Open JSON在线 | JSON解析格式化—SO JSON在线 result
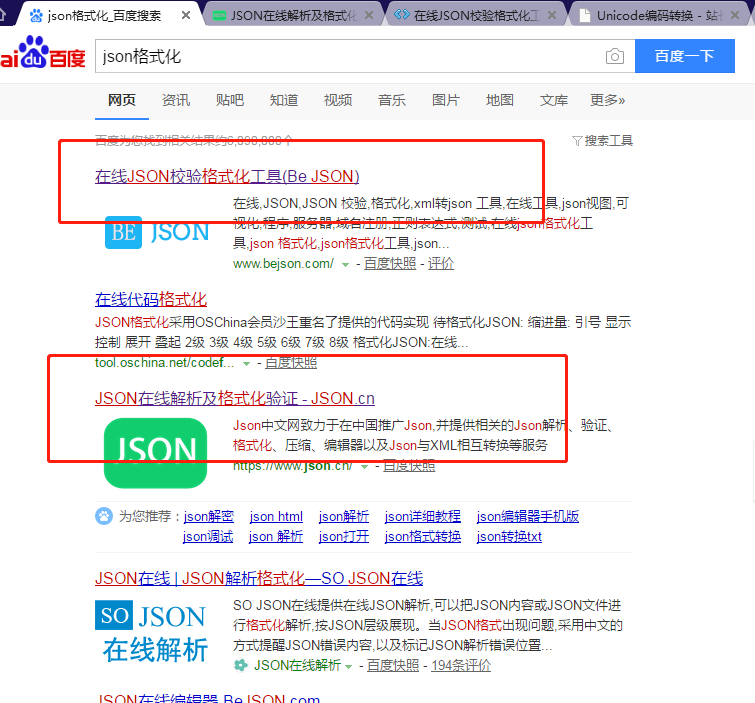Screen dimensions: 755x703 (259, 578)
